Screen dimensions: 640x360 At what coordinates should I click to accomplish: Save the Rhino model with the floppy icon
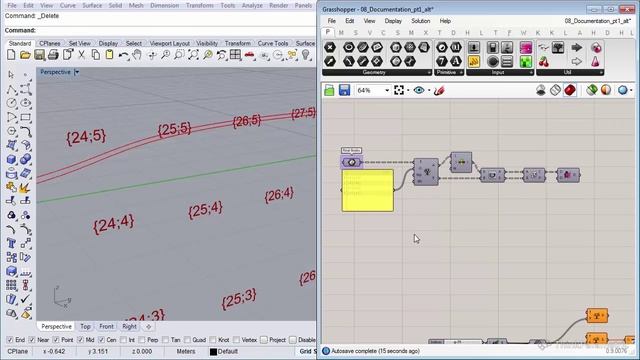(x=39, y=55)
